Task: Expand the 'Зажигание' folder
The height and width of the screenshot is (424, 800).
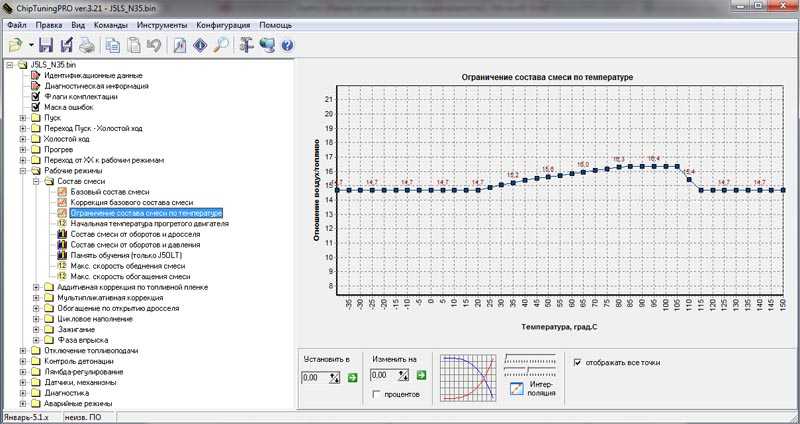Action: (36, 330)
